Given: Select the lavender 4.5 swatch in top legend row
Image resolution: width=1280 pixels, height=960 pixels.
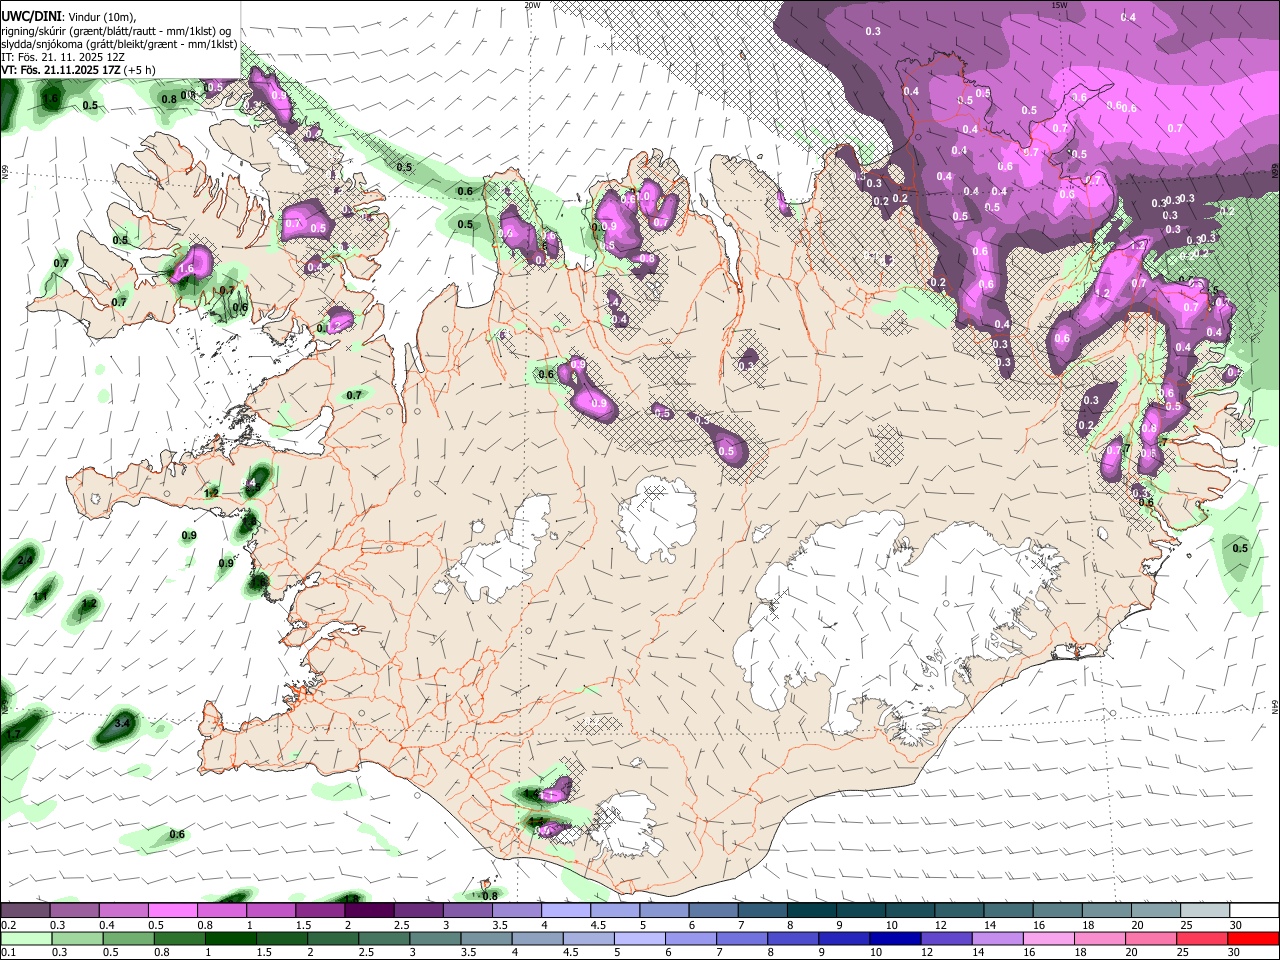Looking at the screenshot, I should click(615, 911).
